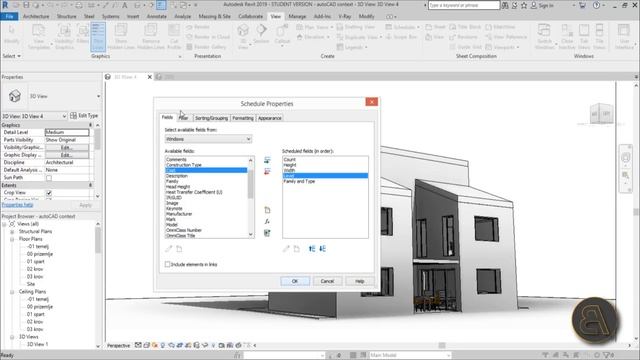Open the 3D View: 3D View 4 instance dropdown
This screenshot has height=360, width=640.
34,116
